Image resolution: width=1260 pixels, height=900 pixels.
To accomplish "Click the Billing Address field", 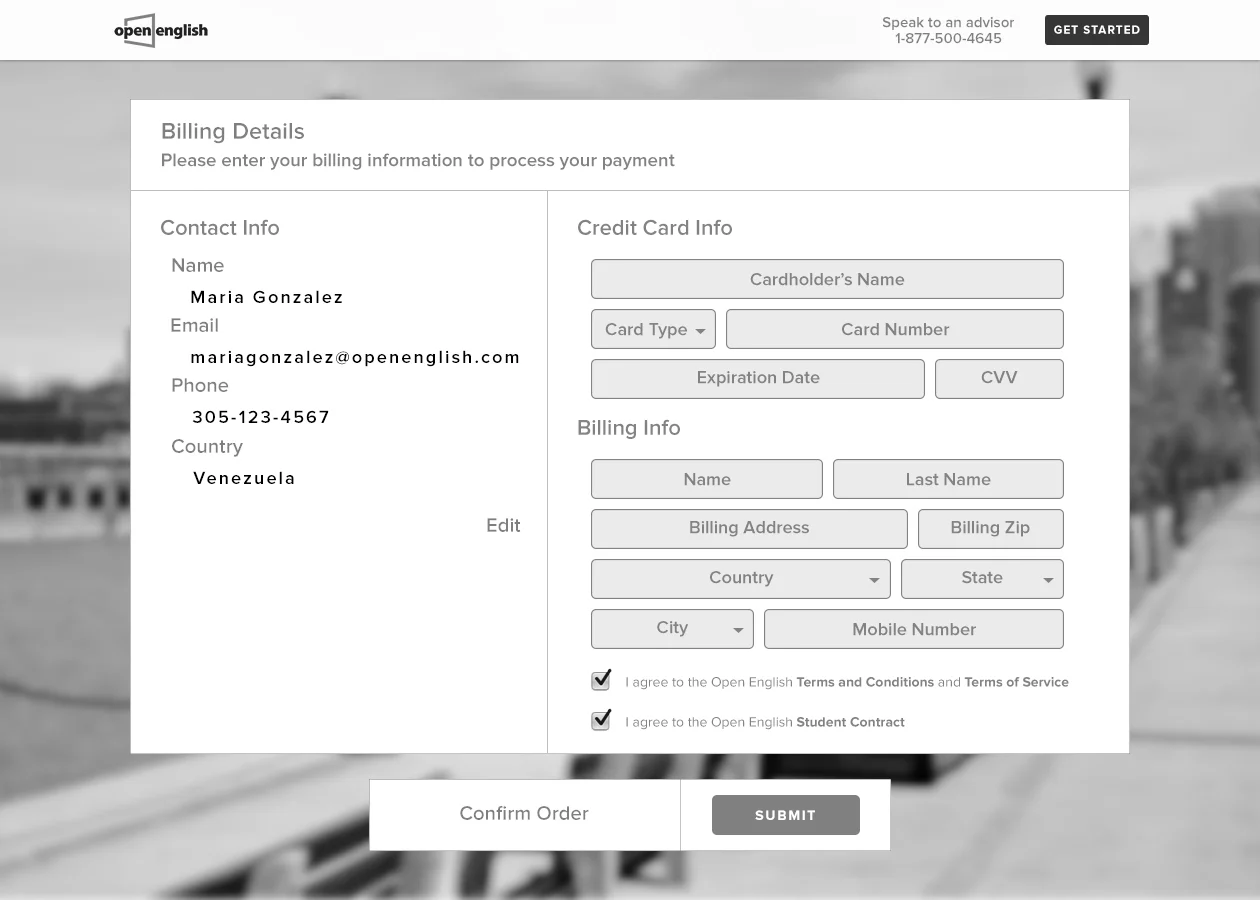I will pyautogui.click(x=748, y=528).
